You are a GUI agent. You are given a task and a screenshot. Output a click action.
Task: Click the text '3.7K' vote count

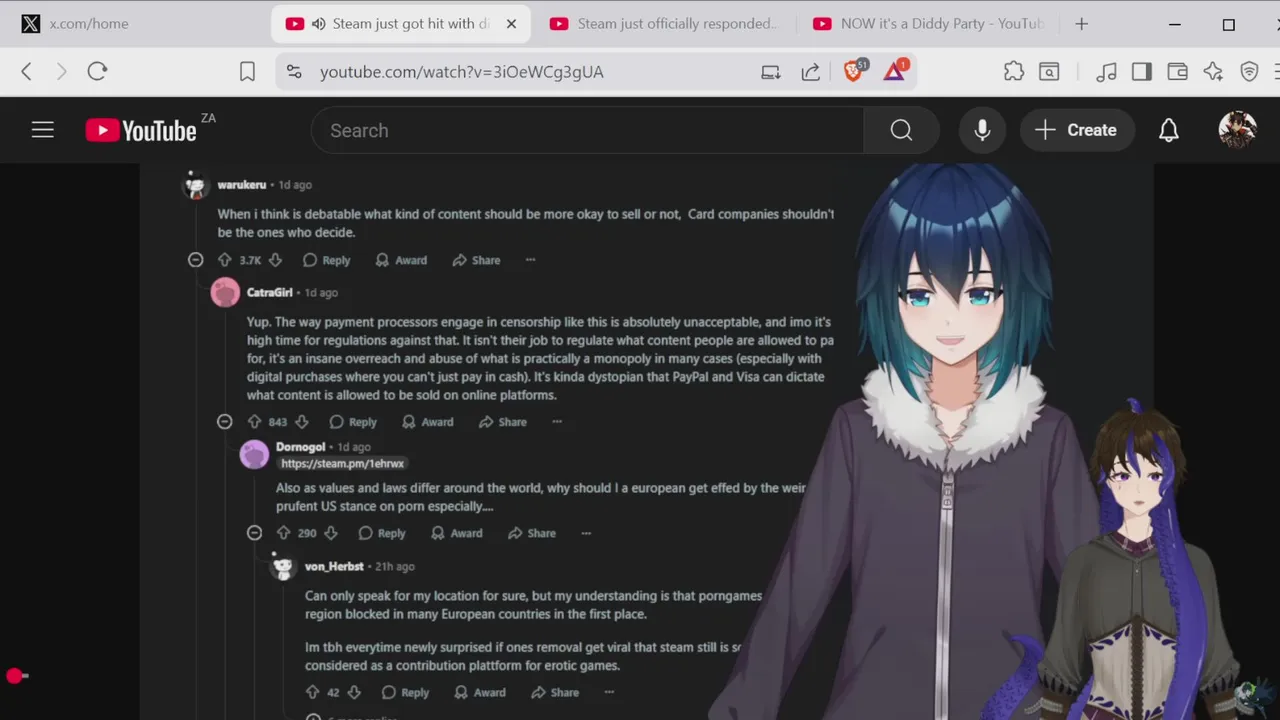click(250, 260)
